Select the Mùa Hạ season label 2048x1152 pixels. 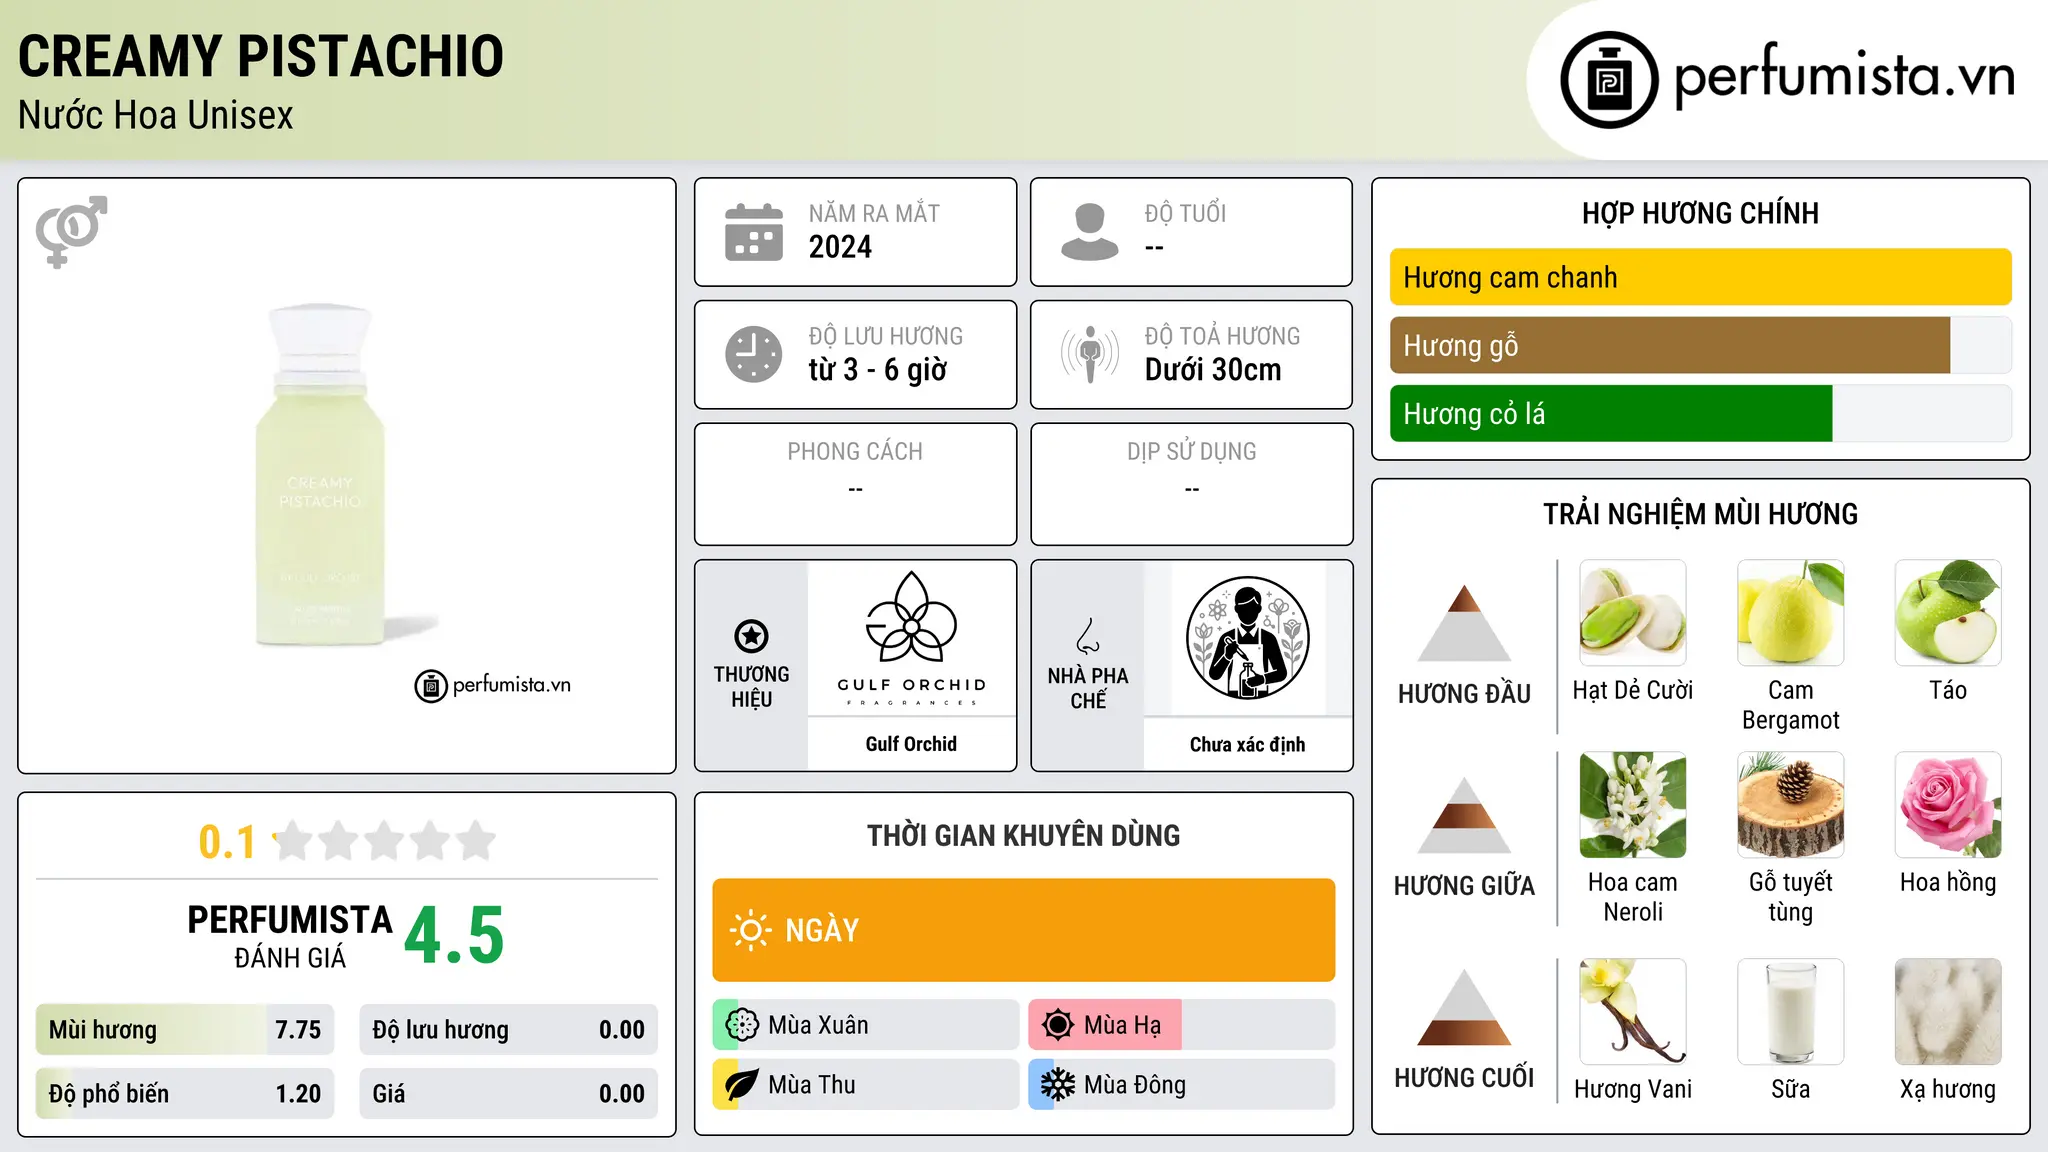coord(1122,1025)
